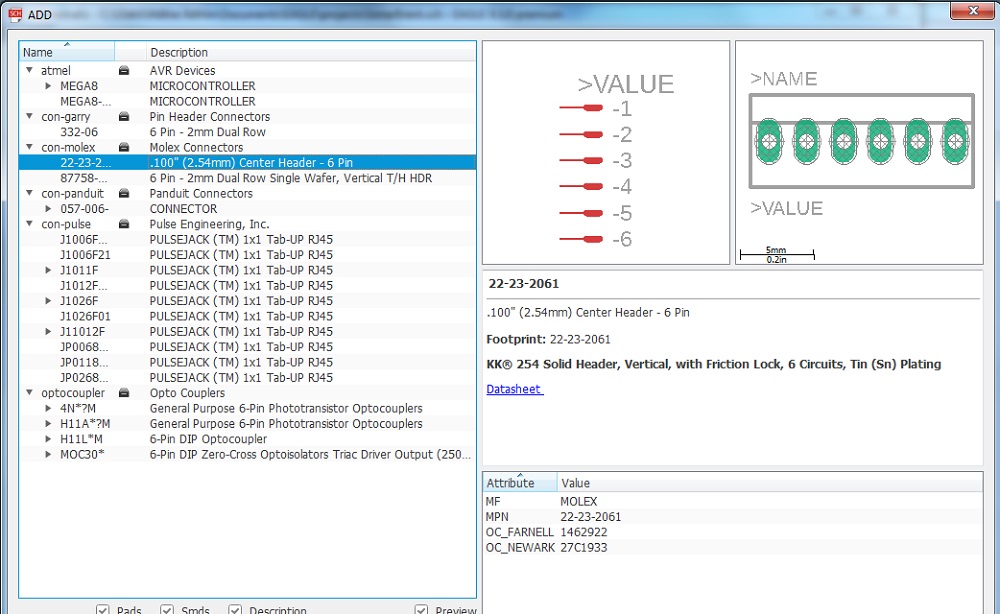Click the OC_NEWARK attribute row

733,548
